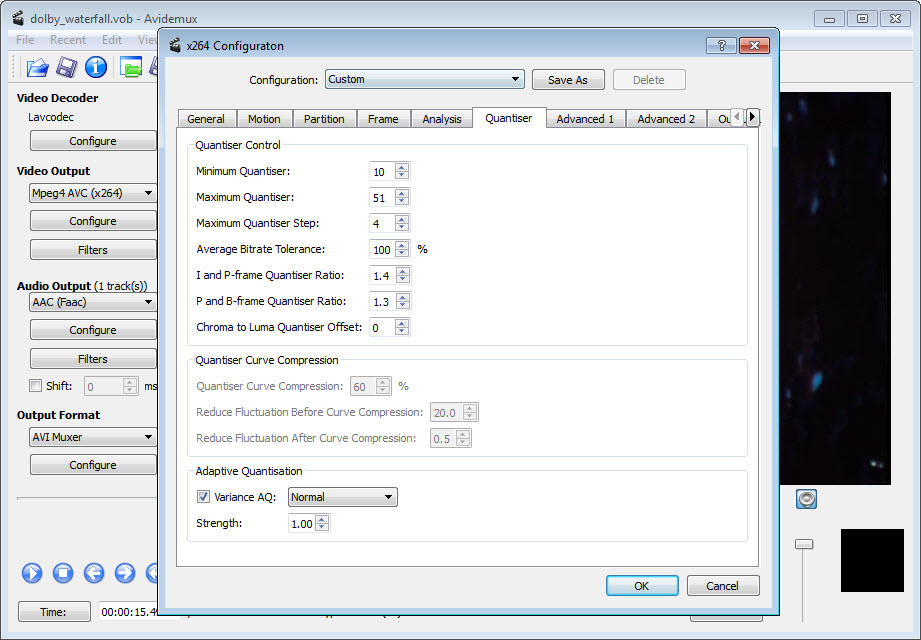The width and height of the screenshot is (921, 640).
Task: Increase I and P-frame Quantiser Ratio
Action: (403, 271)
